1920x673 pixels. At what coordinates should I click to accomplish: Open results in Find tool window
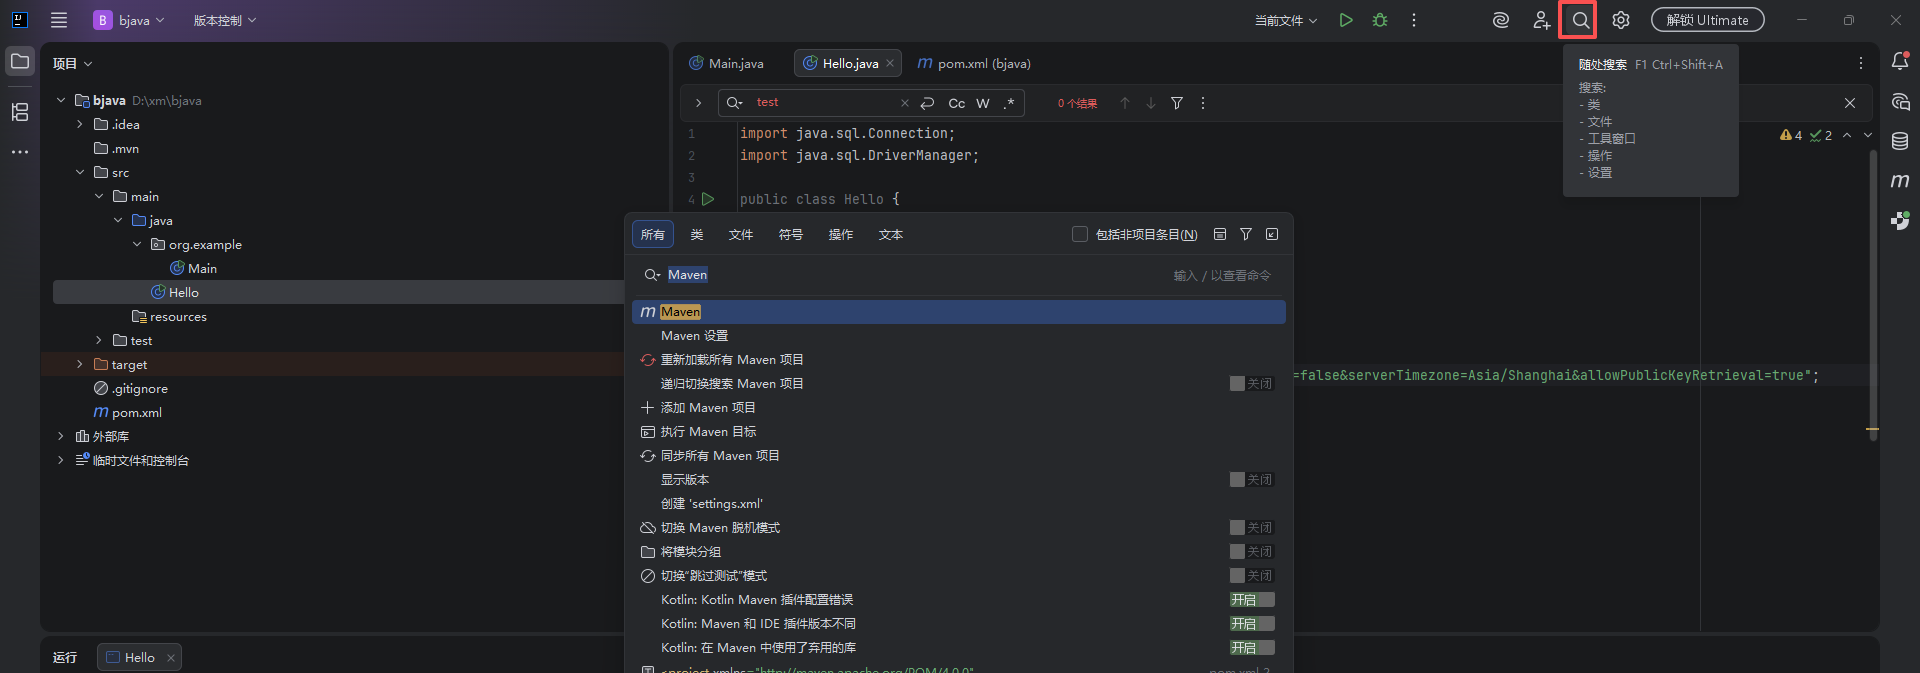point(1272,234)
